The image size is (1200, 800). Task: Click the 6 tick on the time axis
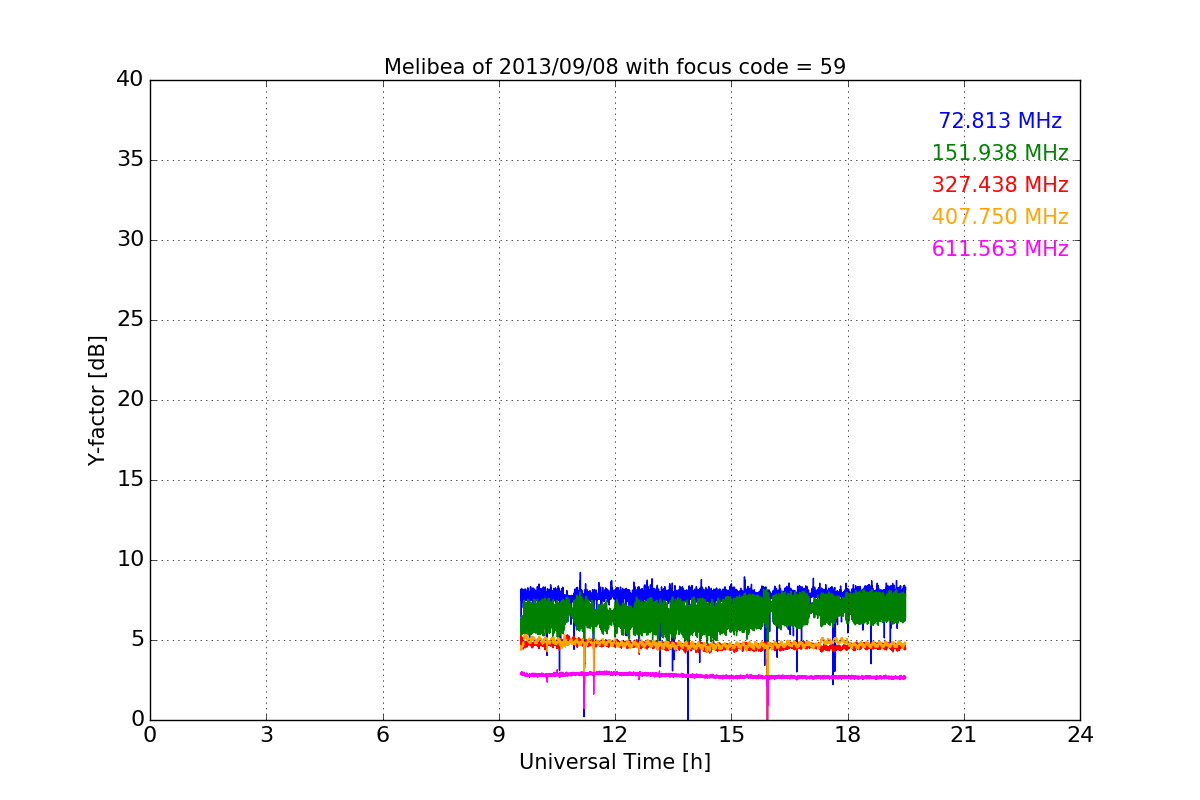coord(382,735)
